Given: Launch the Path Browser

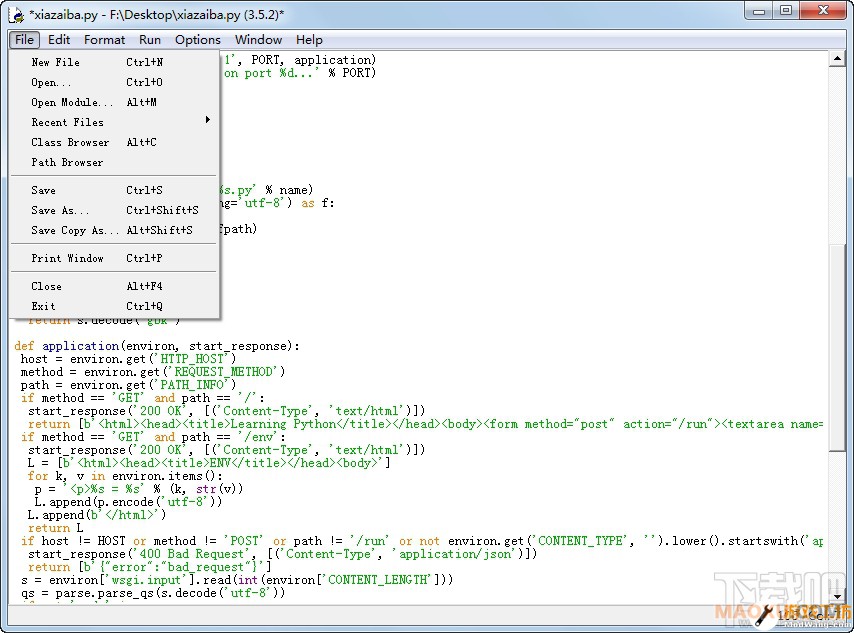Looking at the screenshot, I should tap(114, 162).
